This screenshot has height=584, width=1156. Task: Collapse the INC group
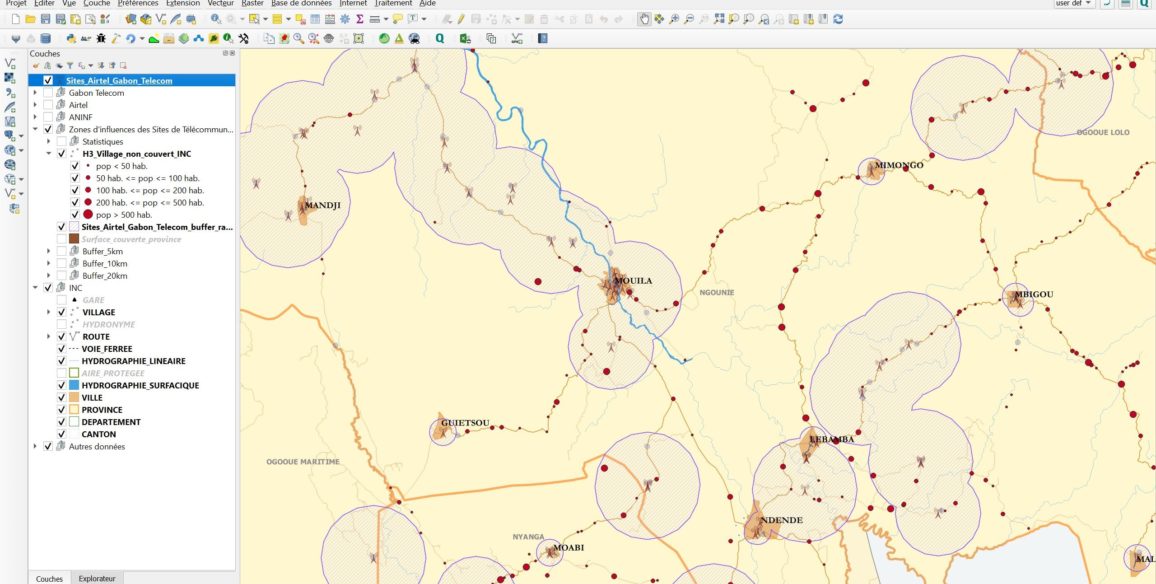point(35,288)
